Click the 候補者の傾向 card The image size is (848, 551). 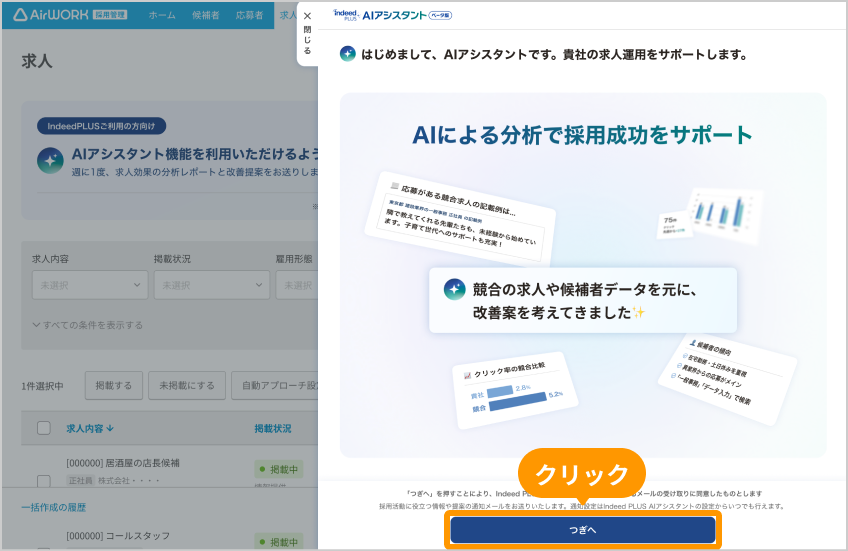click(x=727, y=379)
